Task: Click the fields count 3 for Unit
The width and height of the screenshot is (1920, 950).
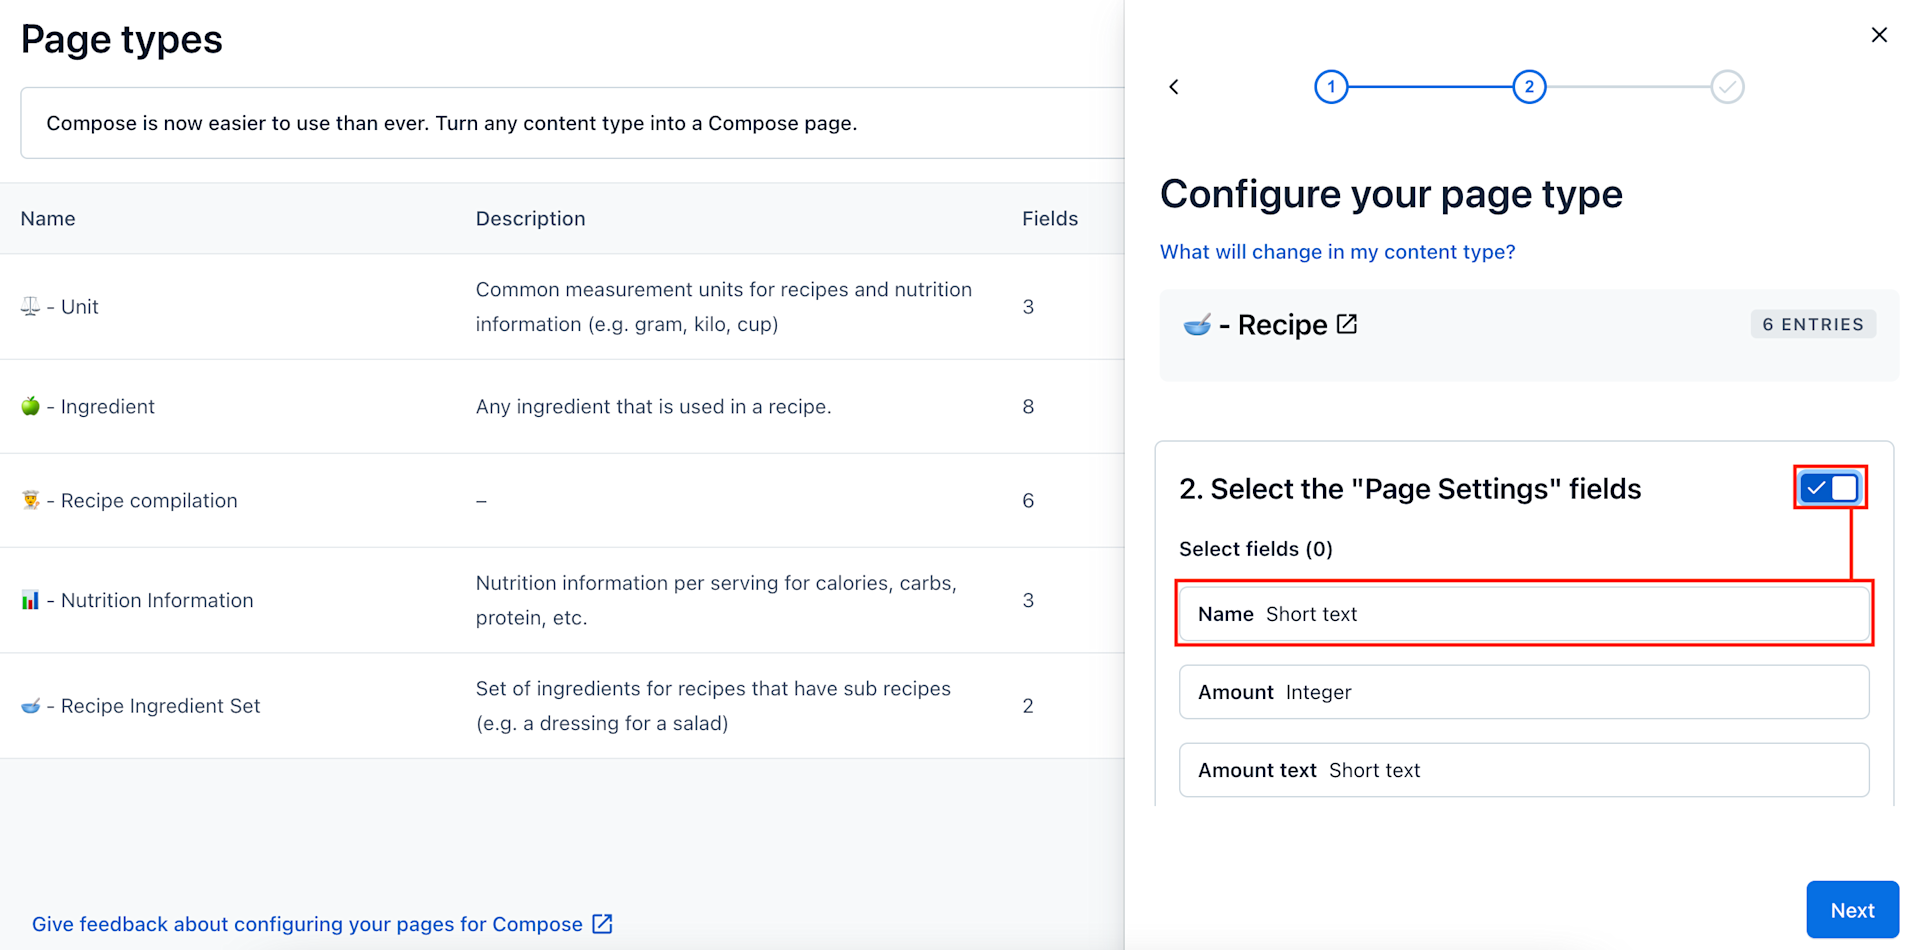Action: pyautogui.click(x=1028, y=307)
